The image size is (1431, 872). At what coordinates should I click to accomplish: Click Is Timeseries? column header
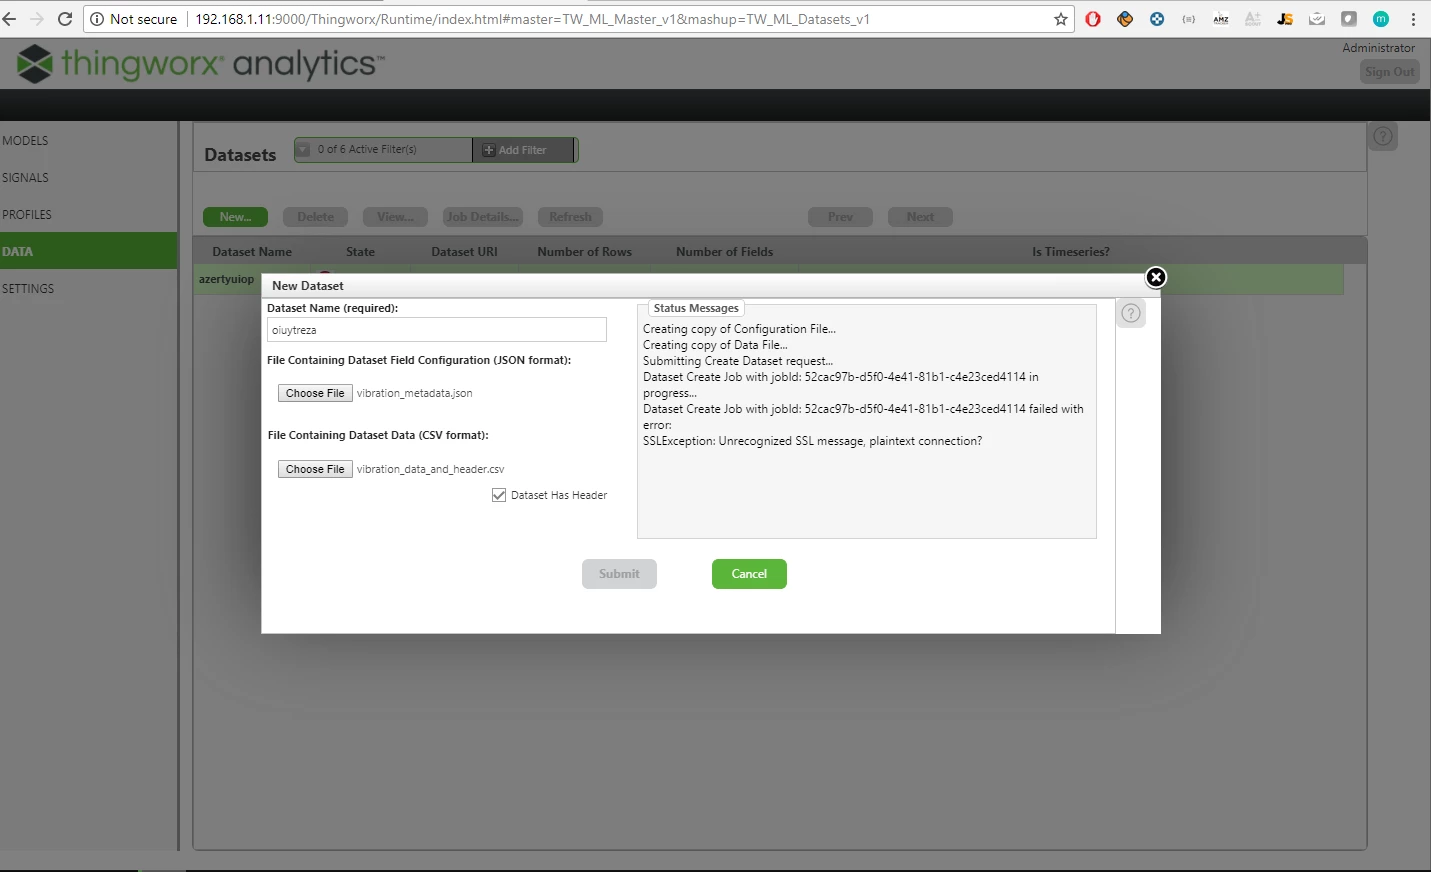(1071, 252)
